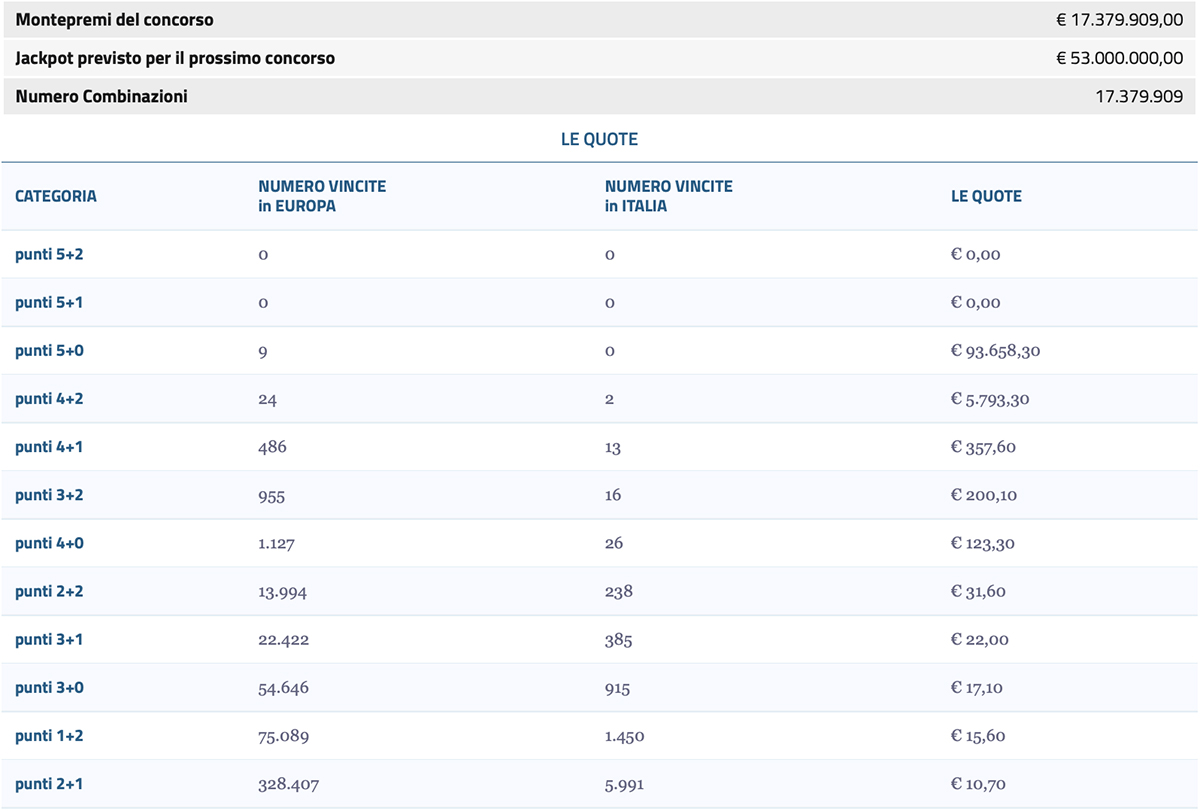Click the 'punti 4+2' category label
The image size is (1200, 811).
click(49, 399)
